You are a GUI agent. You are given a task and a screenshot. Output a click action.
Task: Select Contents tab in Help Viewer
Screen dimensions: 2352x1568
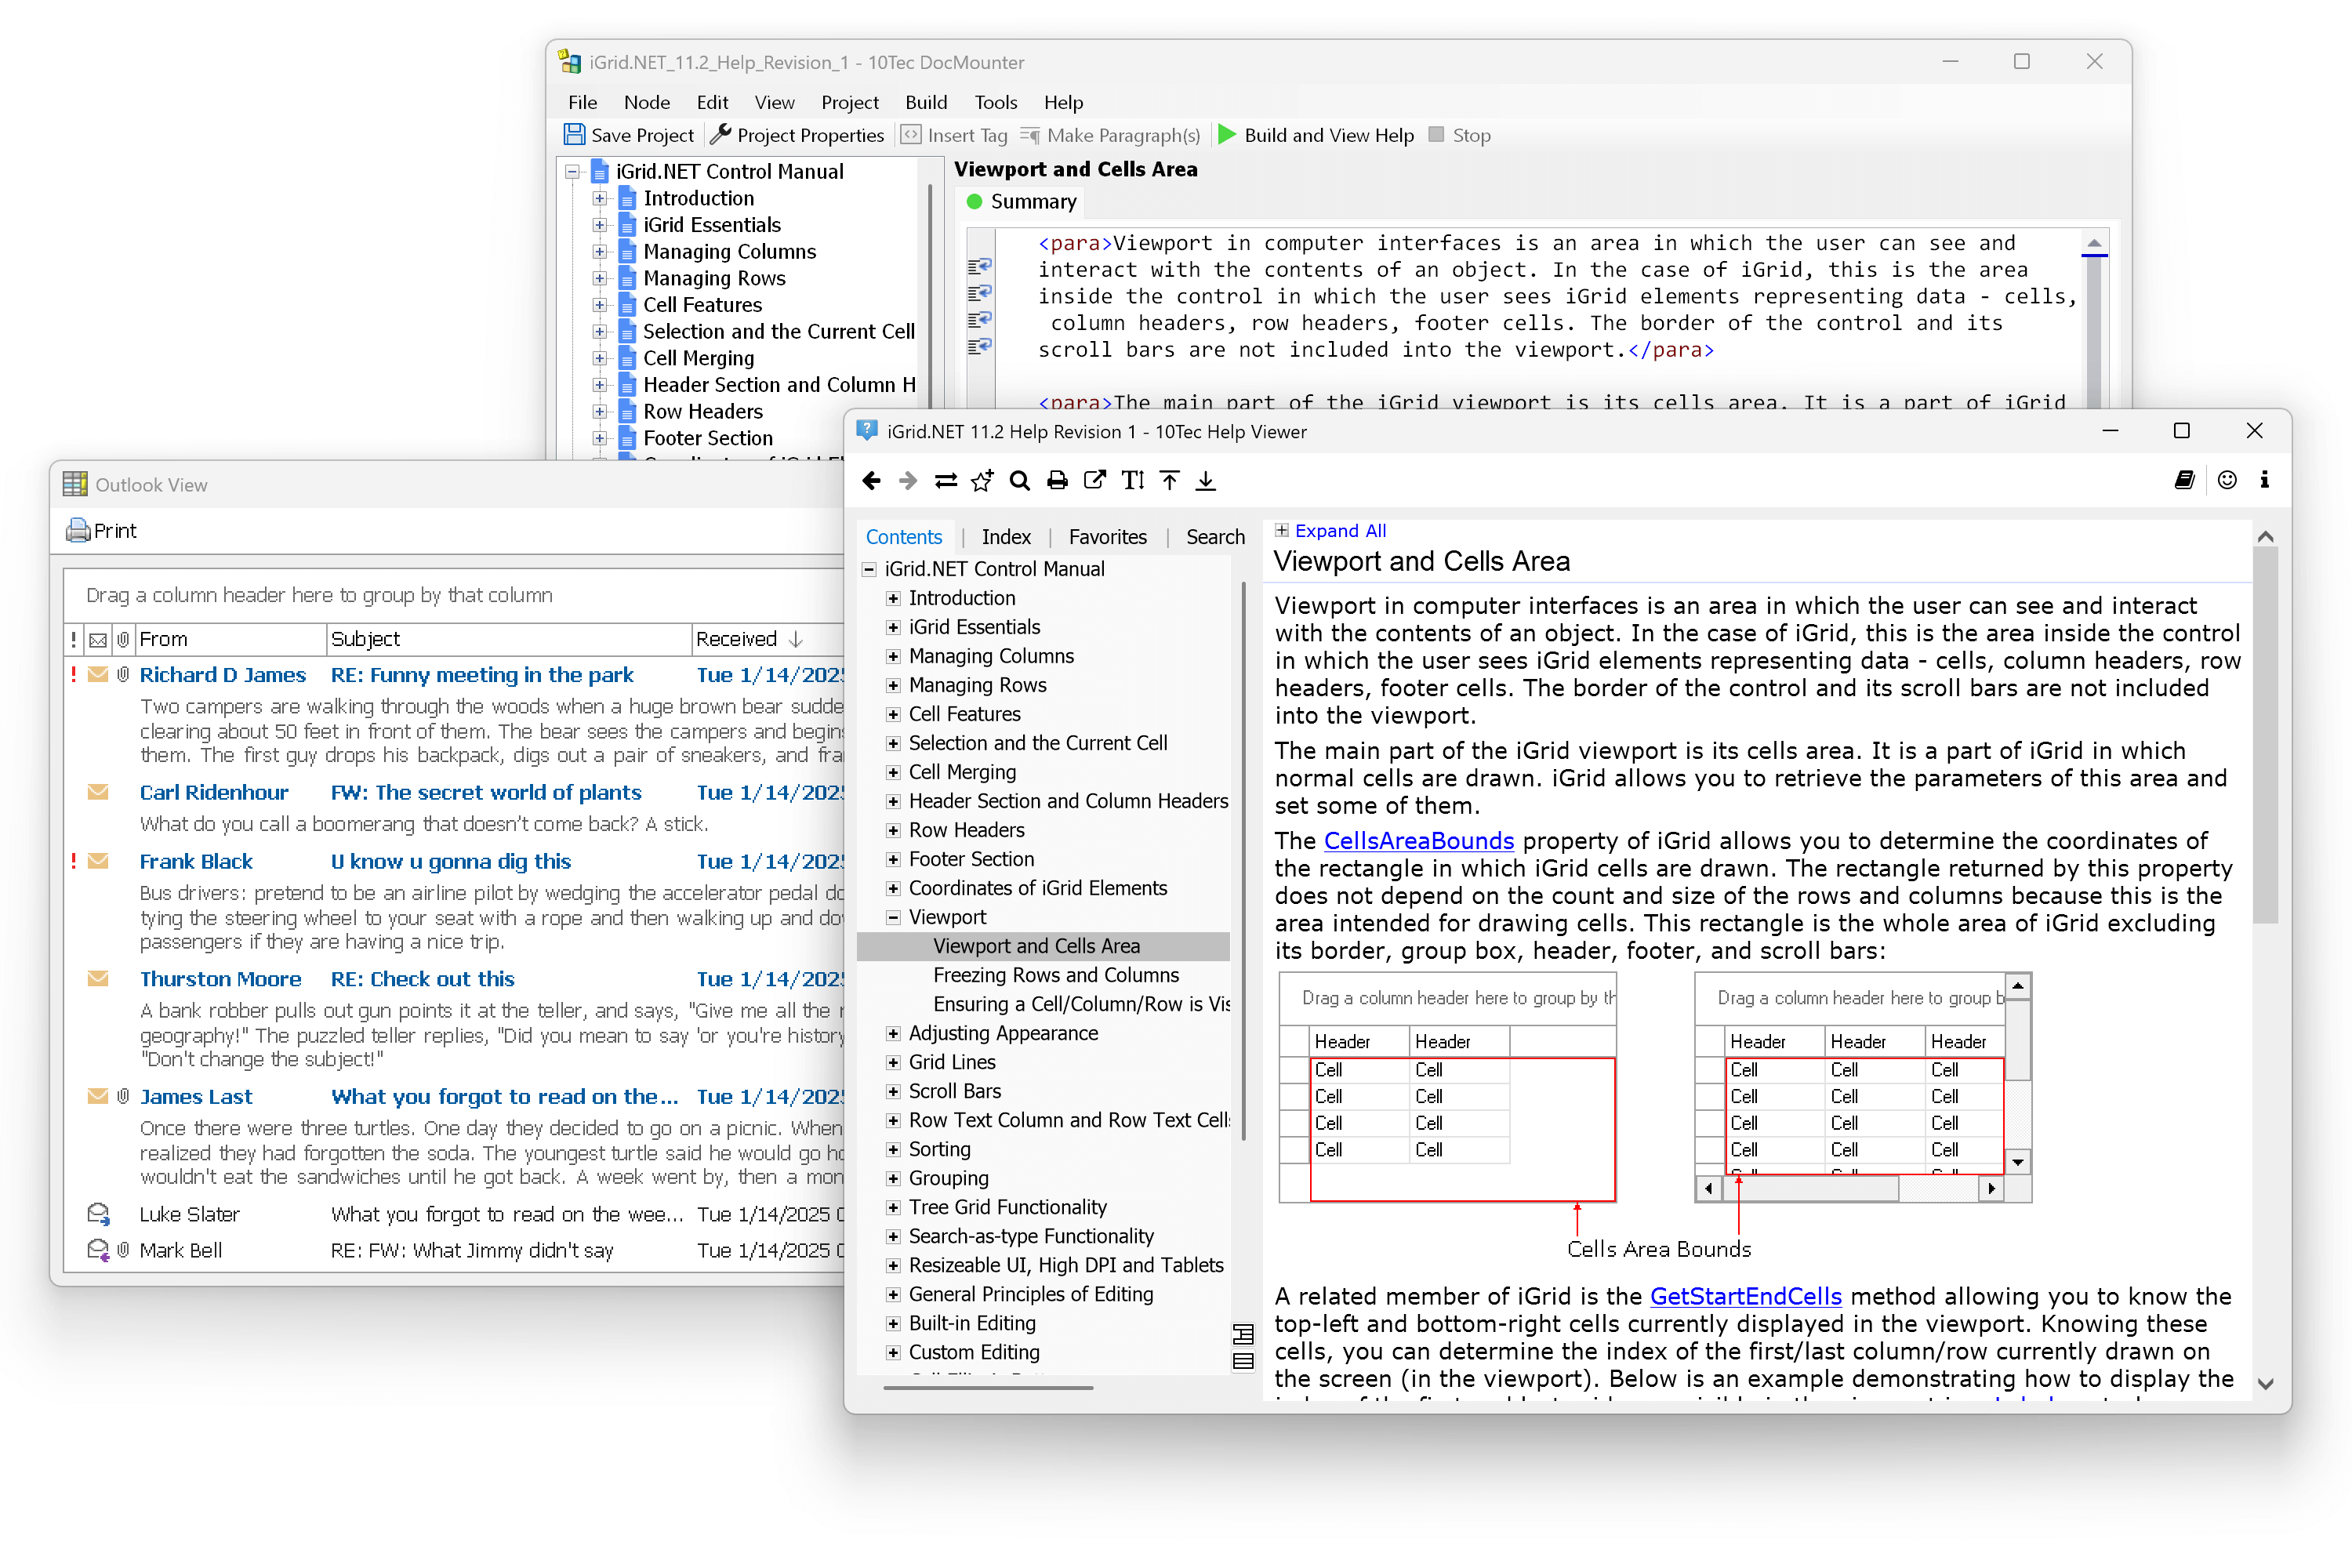[x=904, y=537]
